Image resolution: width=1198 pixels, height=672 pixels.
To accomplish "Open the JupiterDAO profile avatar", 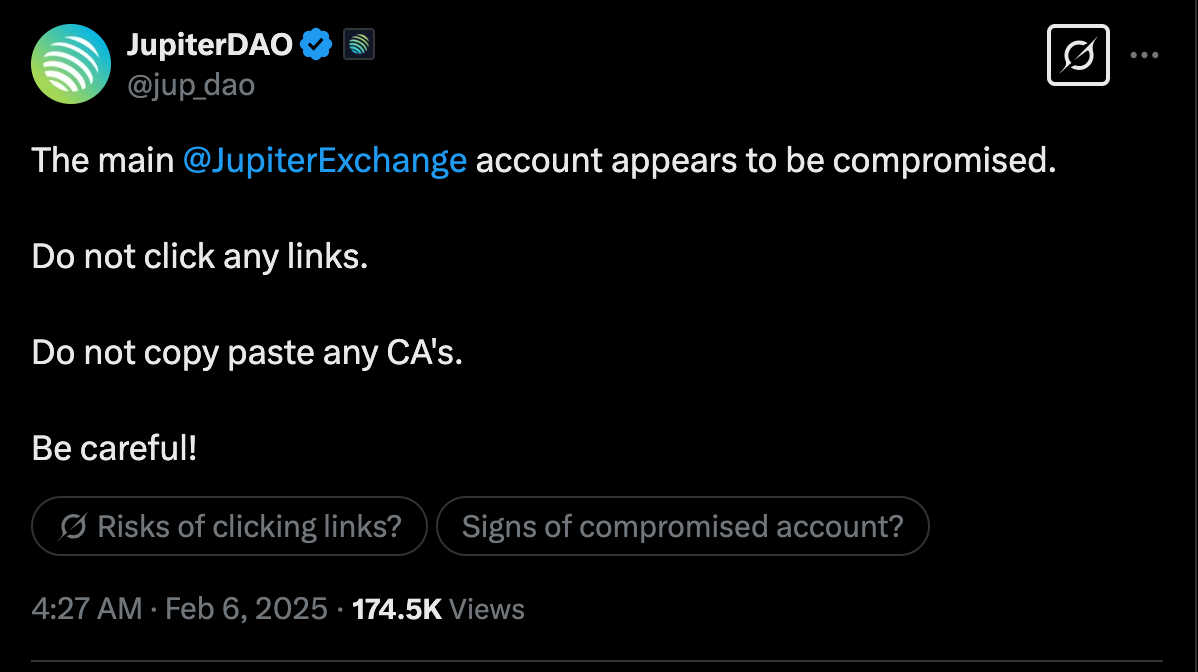I will pos(70,64).
